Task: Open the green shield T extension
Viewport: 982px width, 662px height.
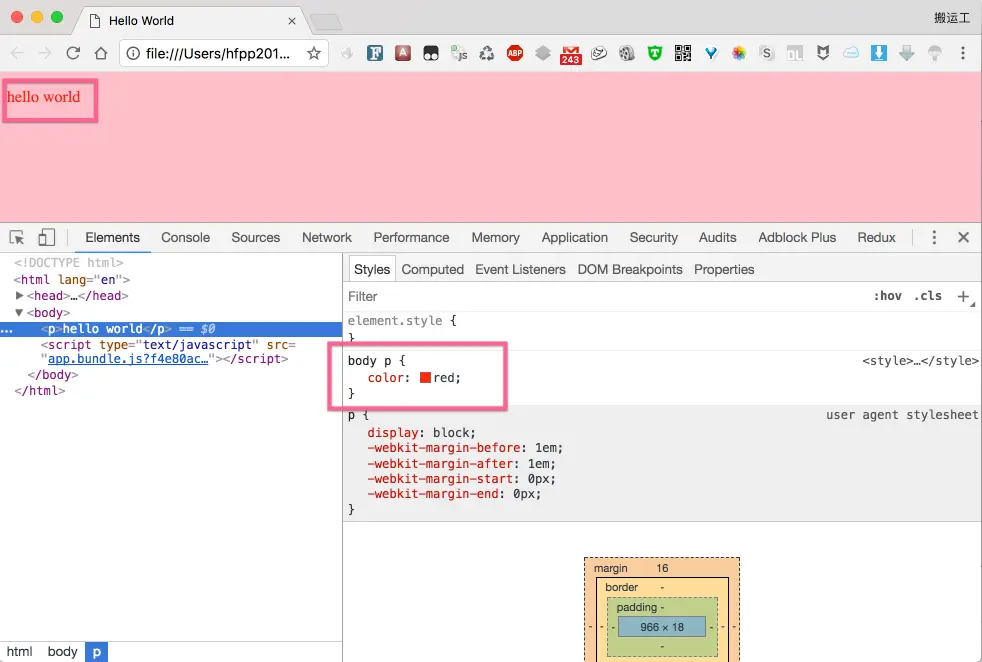Action: [654, 53]
